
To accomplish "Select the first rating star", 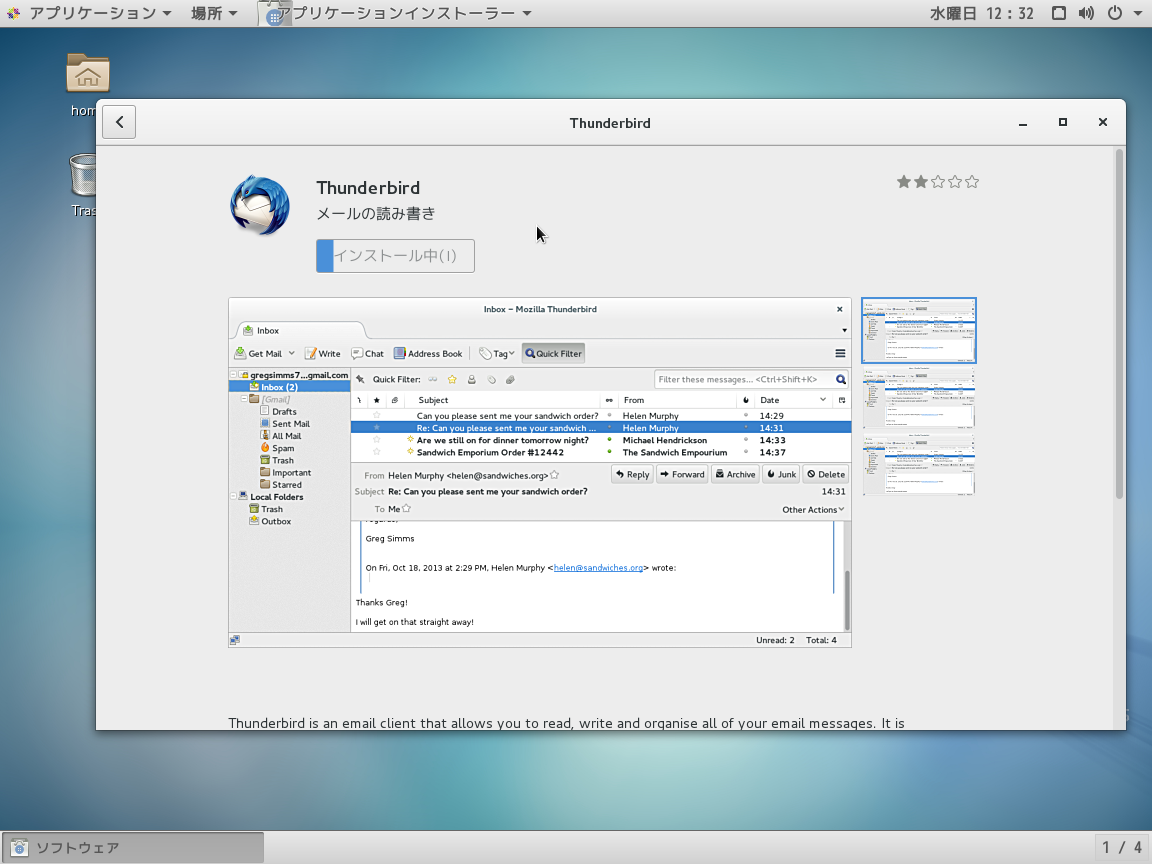I will [x=904, y=181].
